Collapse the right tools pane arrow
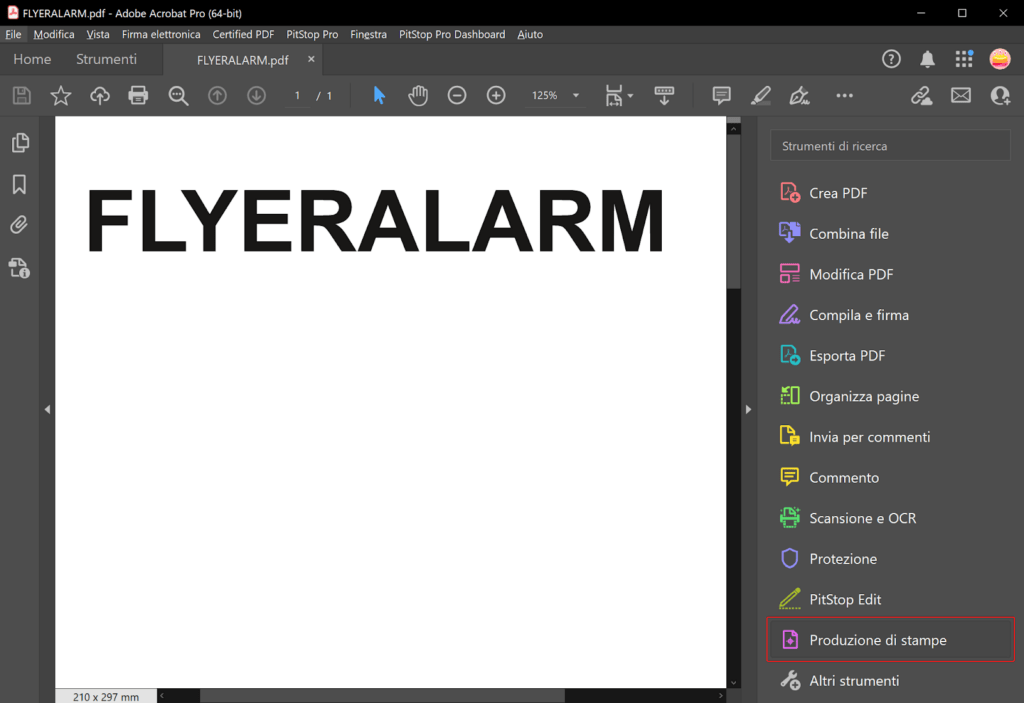Screen dimensions: 1024x703 coord(748,409)
